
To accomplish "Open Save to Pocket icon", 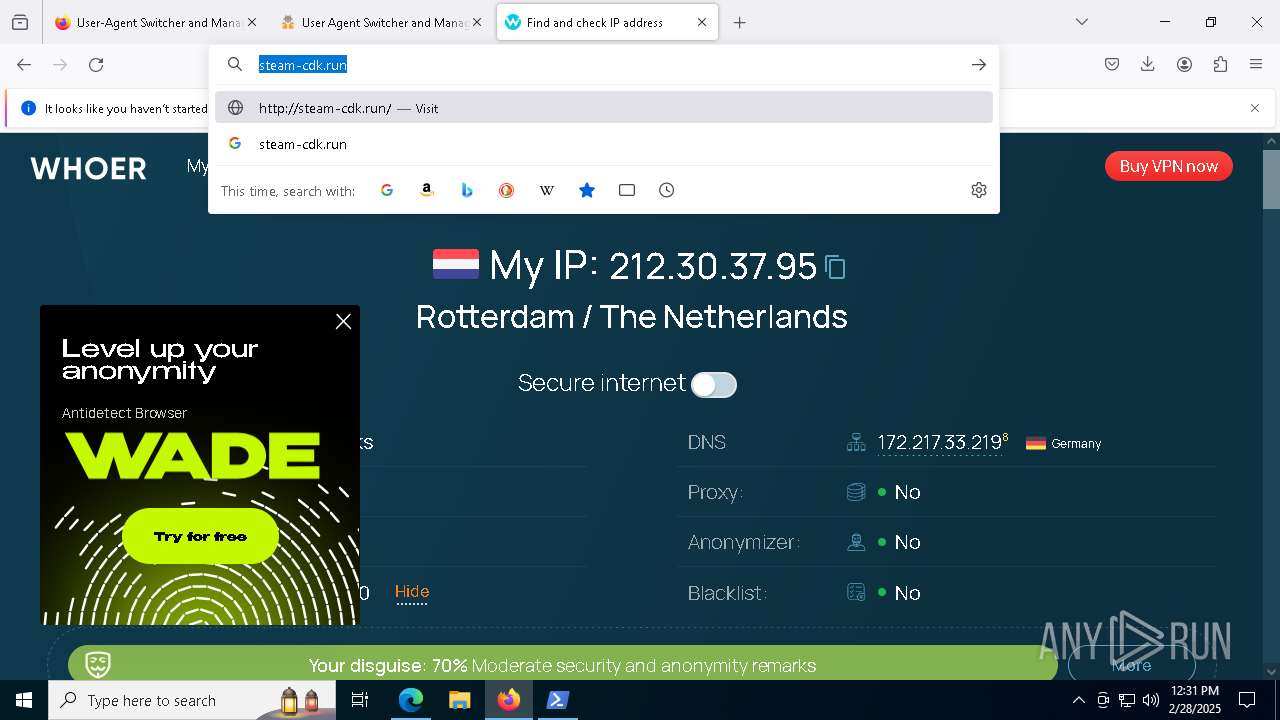I will [1112, 65].
